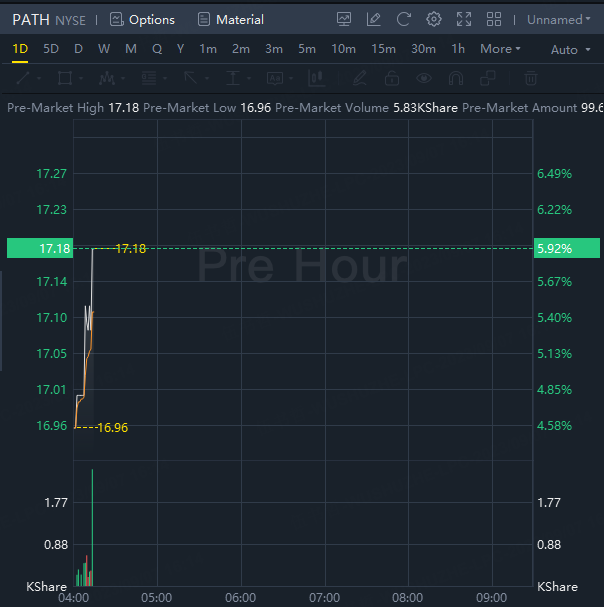Open the Options chain icon
This screenshot has width=604, height=607.
(117, 19)
